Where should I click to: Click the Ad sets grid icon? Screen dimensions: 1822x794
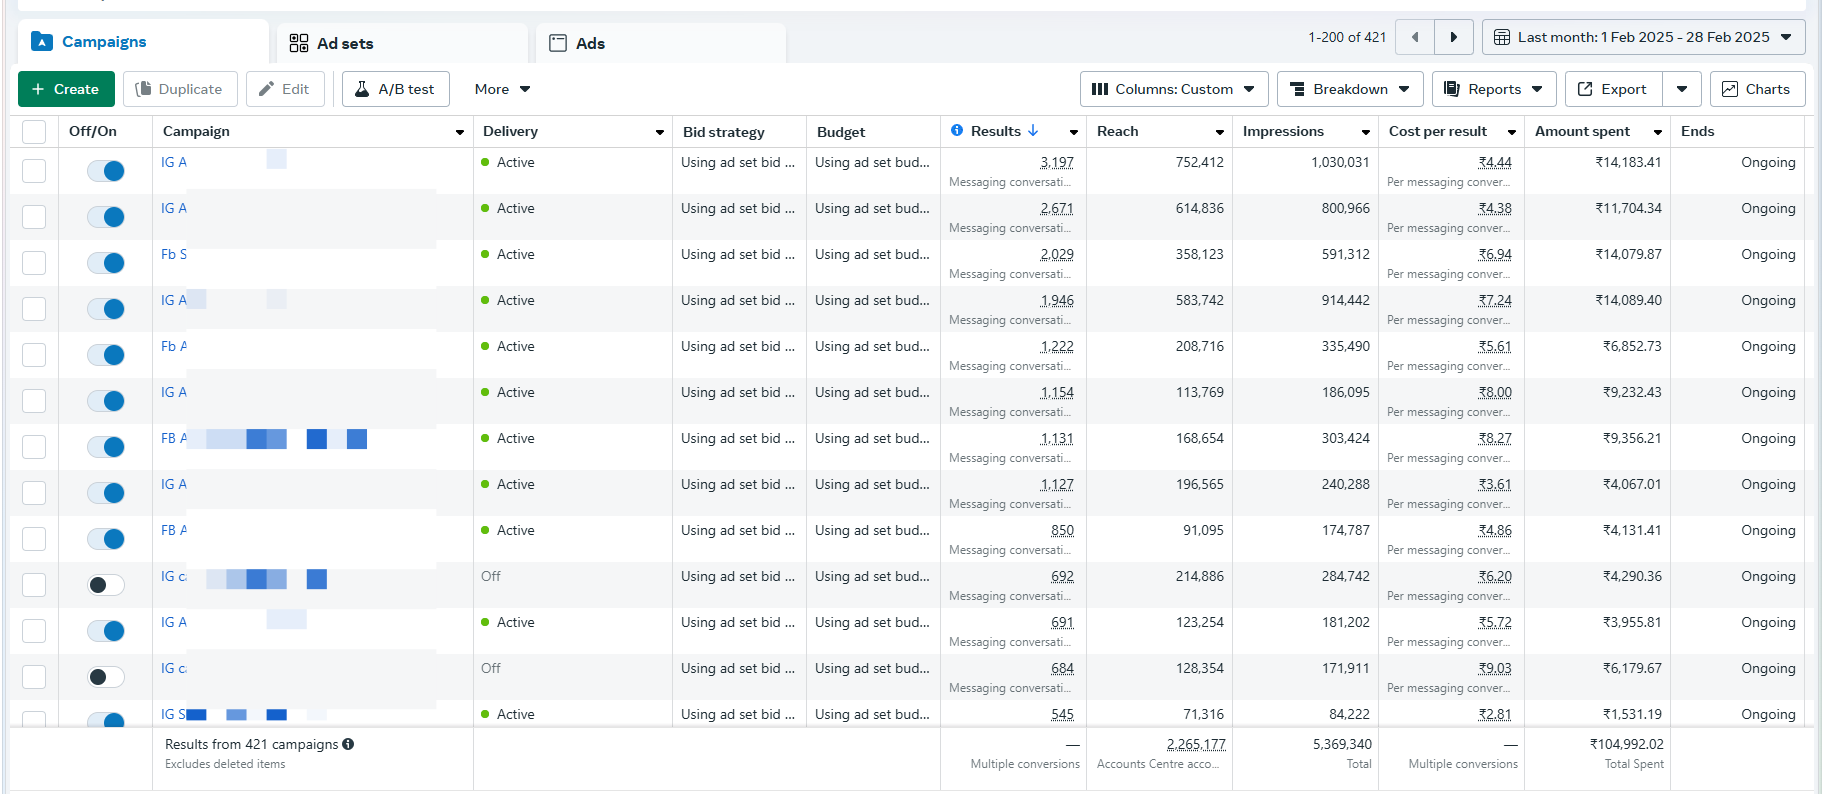[299, 43]
